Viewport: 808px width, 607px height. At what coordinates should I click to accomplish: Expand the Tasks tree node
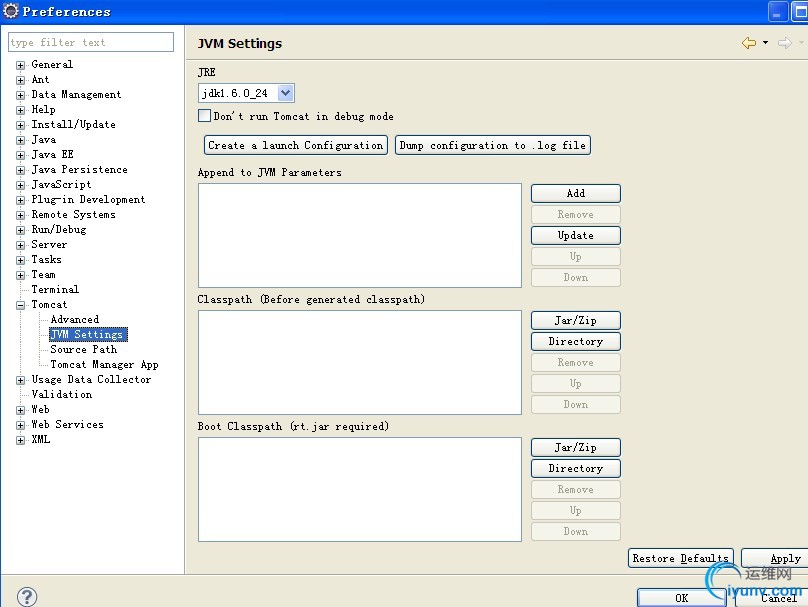click(21, 260)
